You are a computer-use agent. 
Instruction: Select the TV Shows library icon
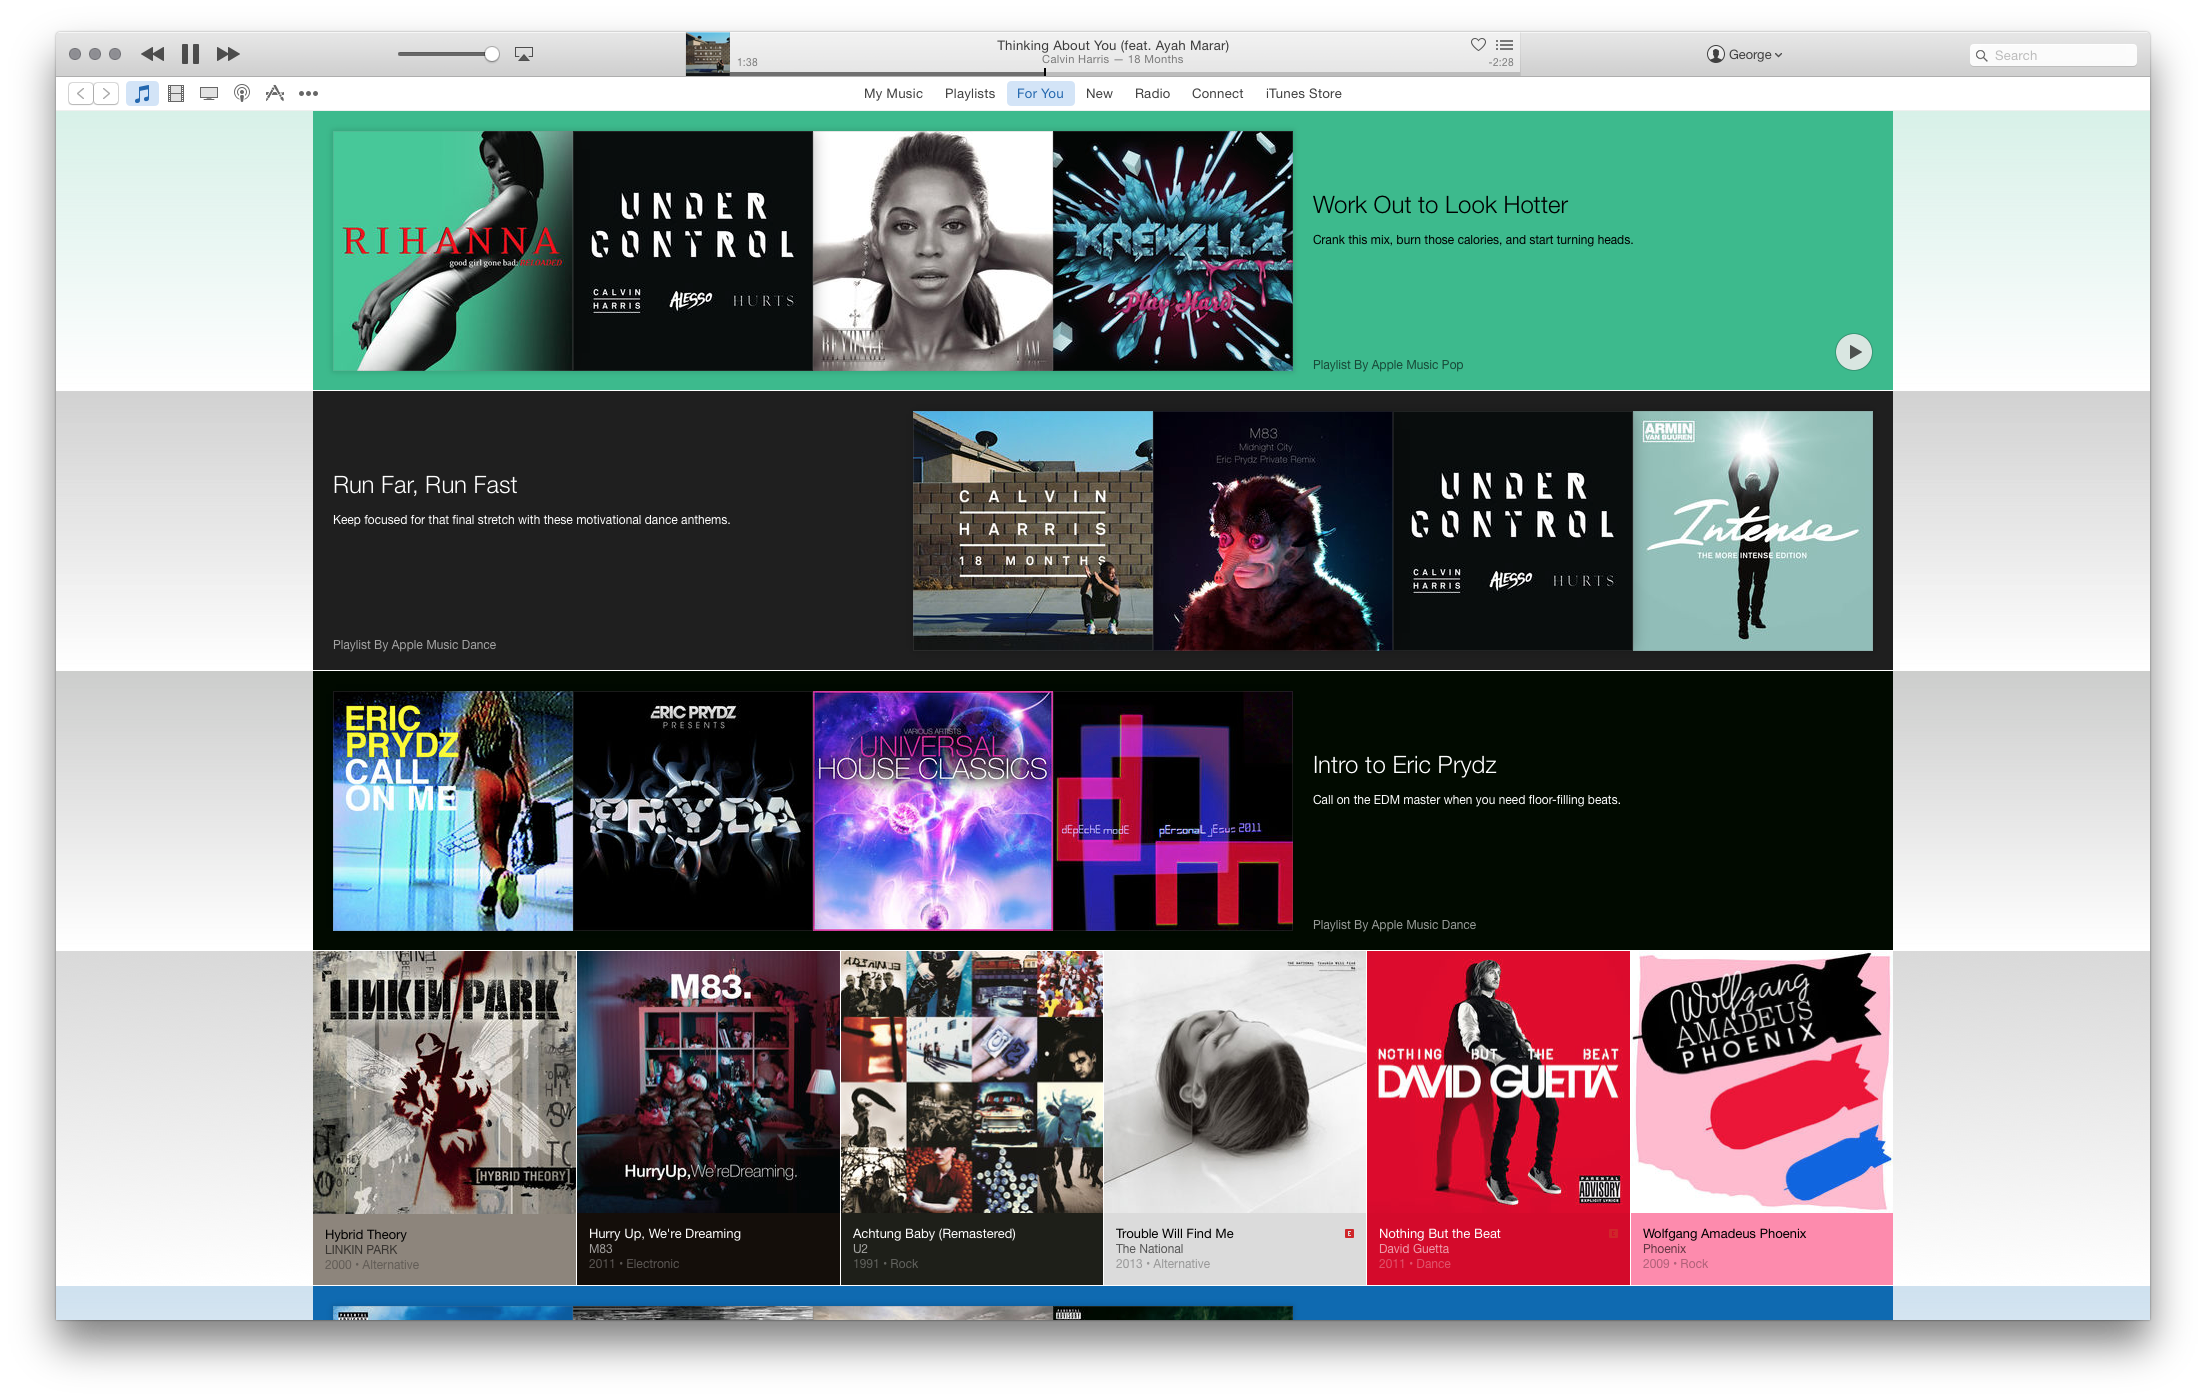point(209,93)
